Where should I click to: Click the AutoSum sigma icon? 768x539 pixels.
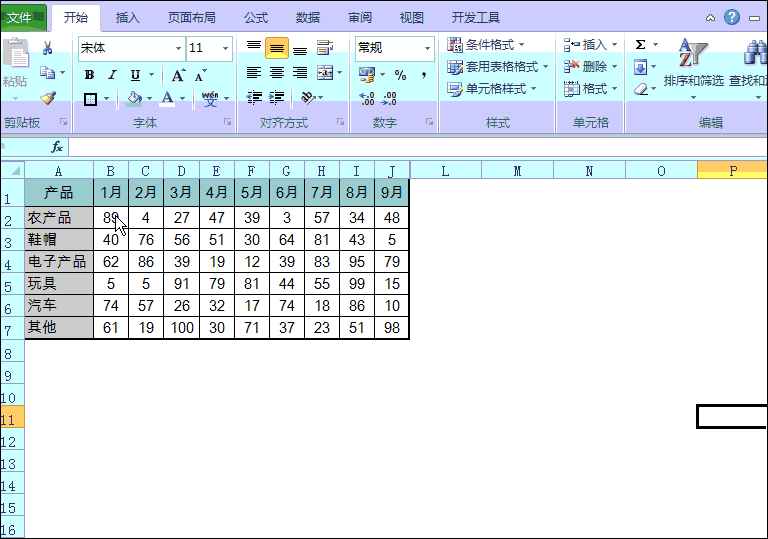pos(640,45)
